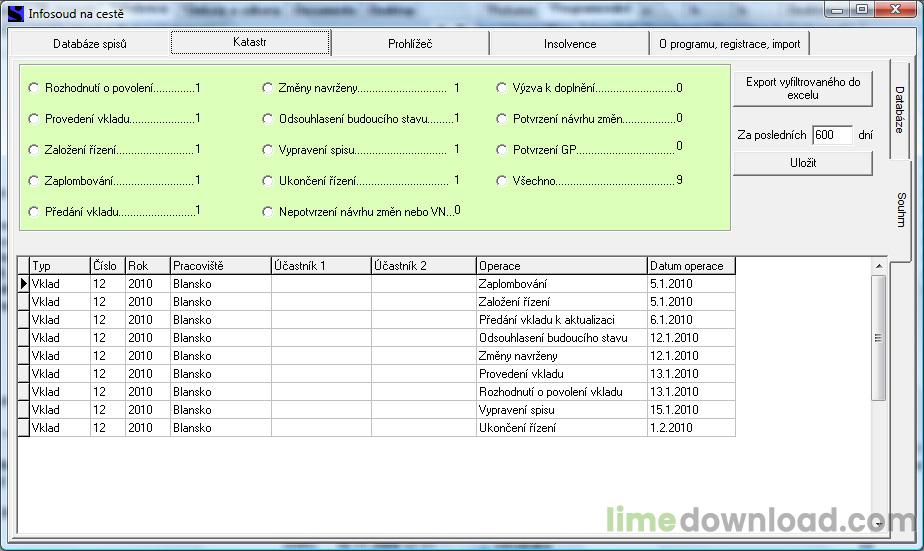The width and height of the screenshot is (924, 551).
Task: Click the 'Datum operace' column header
Action: coord(691,266)
